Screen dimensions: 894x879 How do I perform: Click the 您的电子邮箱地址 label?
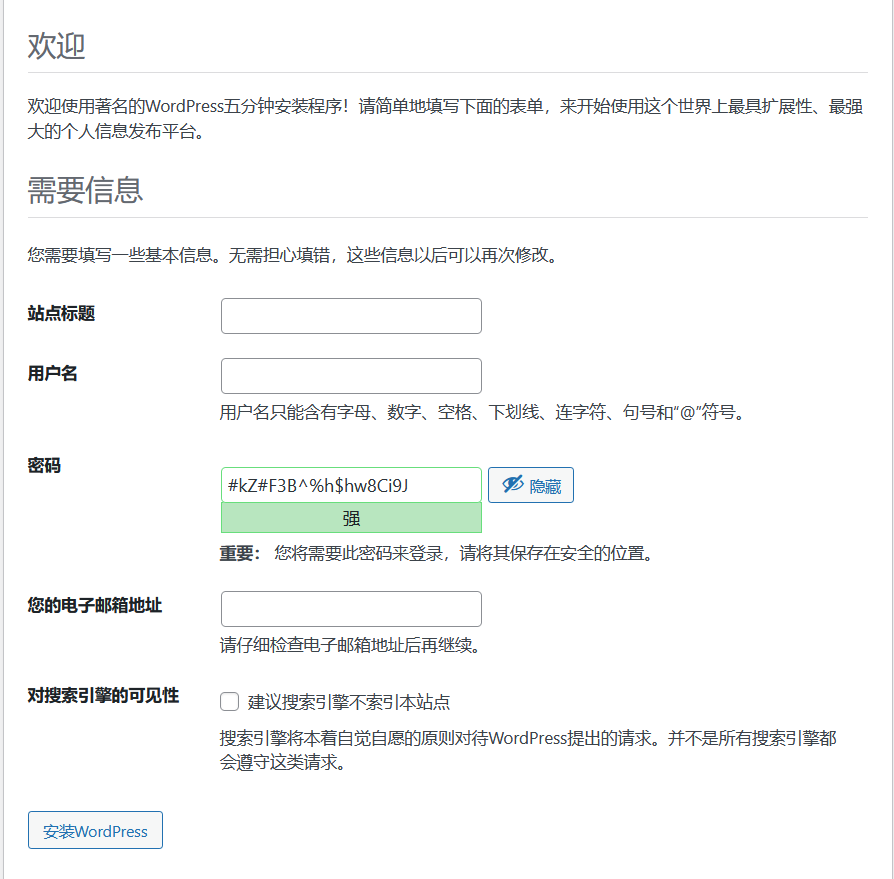pos(95,605)
